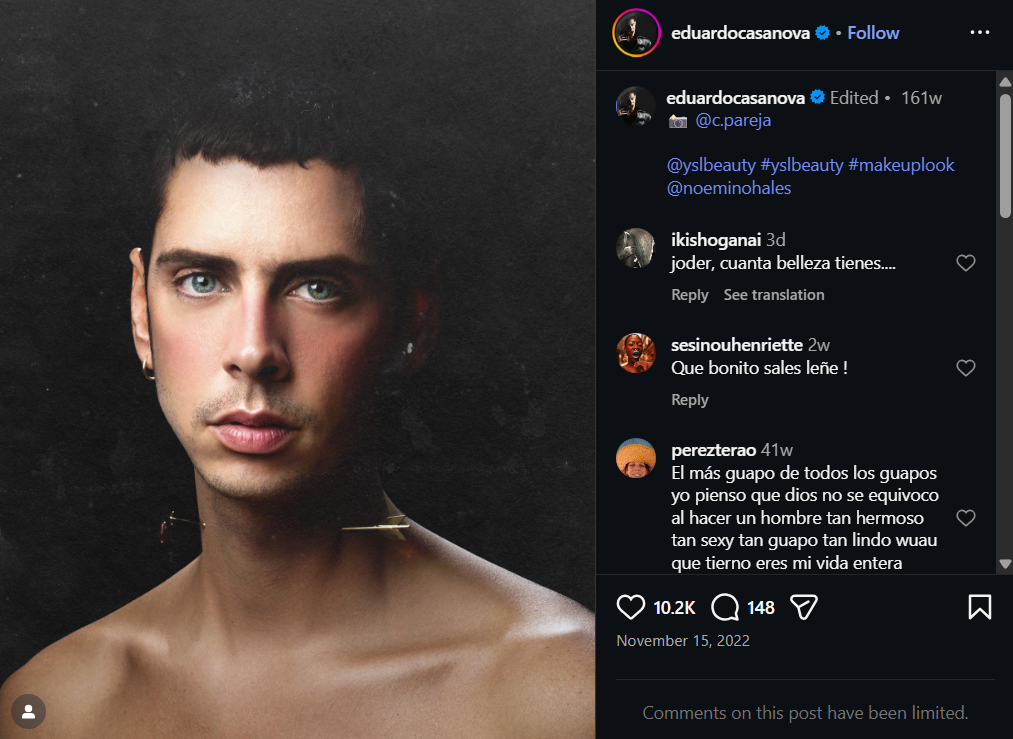Image resolution: width=1013 pixels, height=739 pixels.
Task: Reply to sesinouhenriette's comment
Action: pos(689,400)
